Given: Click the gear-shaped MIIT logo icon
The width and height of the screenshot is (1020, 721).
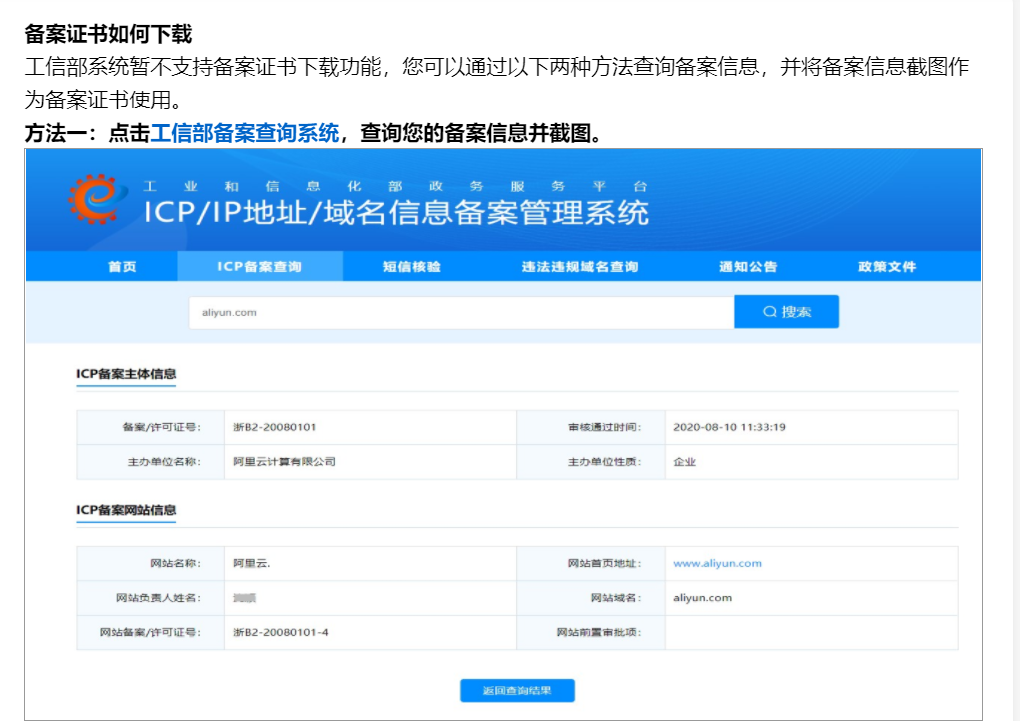Looking at the screenshot, I should [x=96, y=199].
